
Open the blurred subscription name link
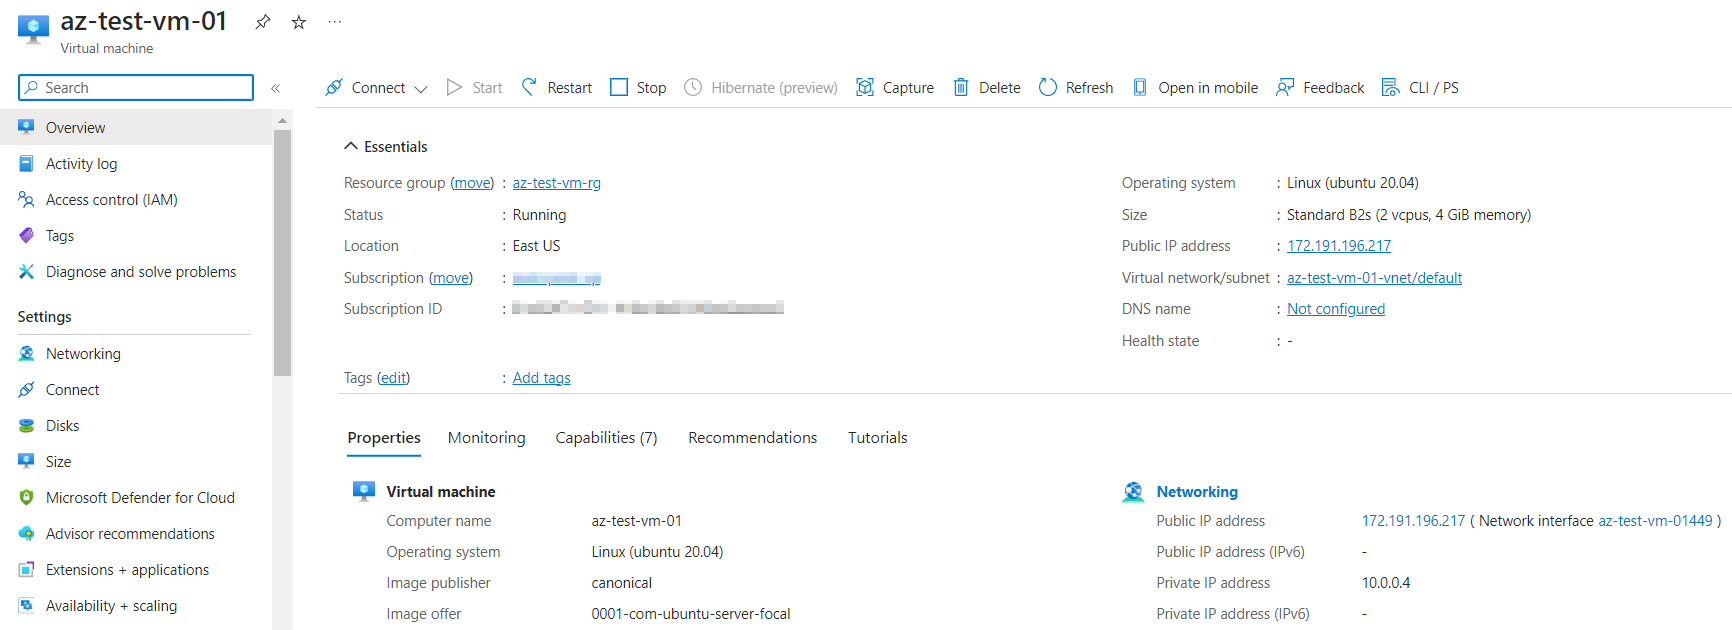pos(557,278)
